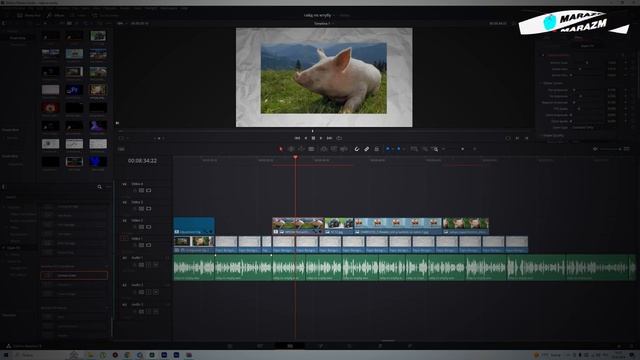Adjust the monitor volume slider
Image resolution: width=640 pixels, height=360 pixels.
[609, 149]
